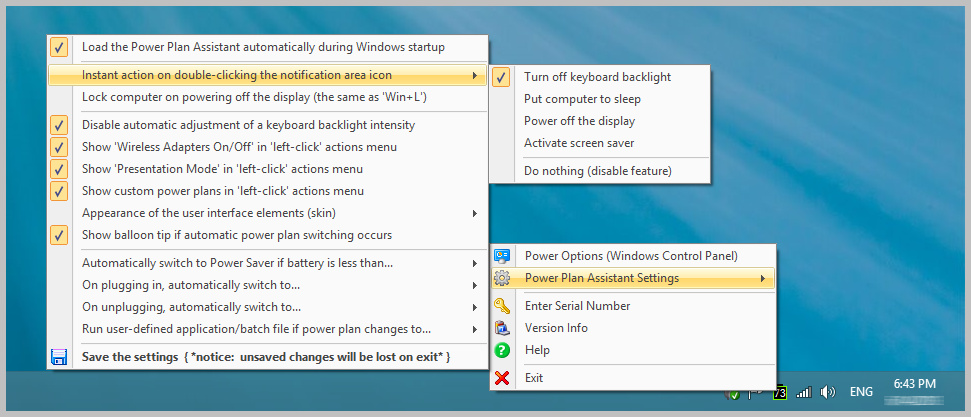Click the Power Options monitor icon

coord(502,256)
